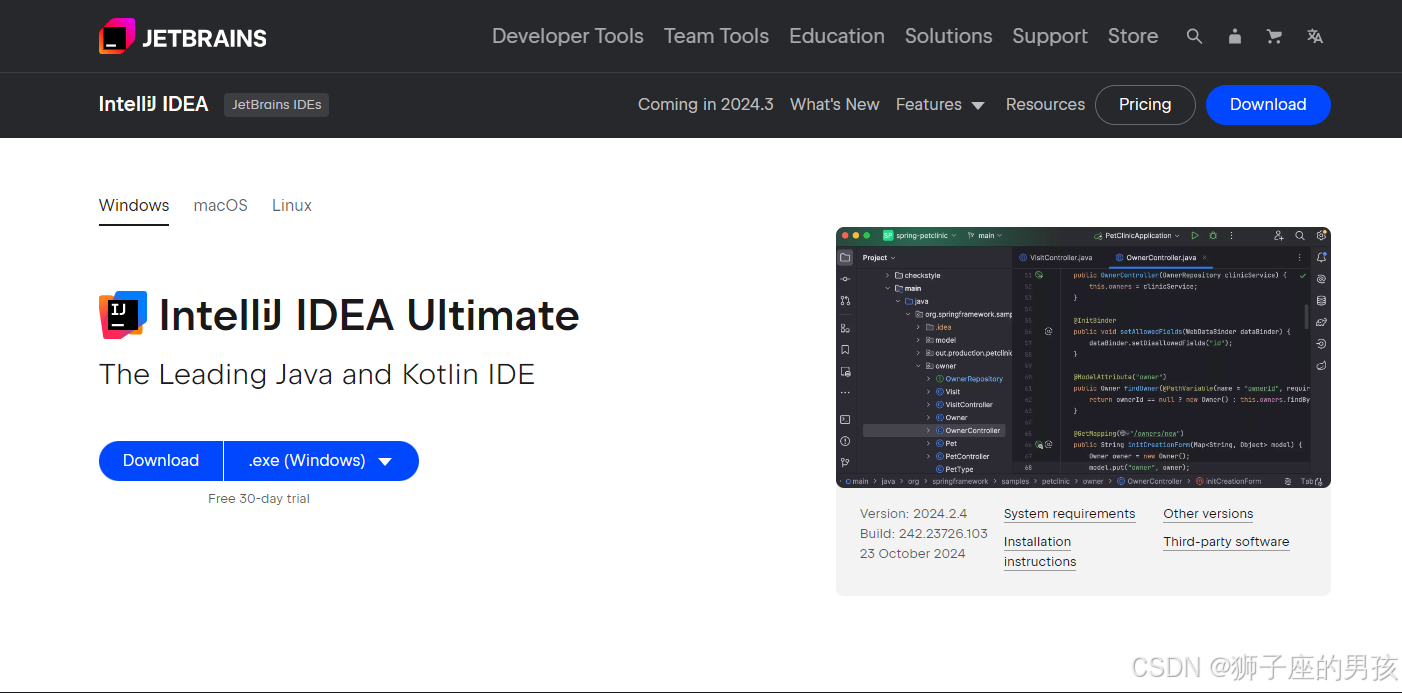
Task: Click the '23 October 2024' date text
Action: pos(913,554)
